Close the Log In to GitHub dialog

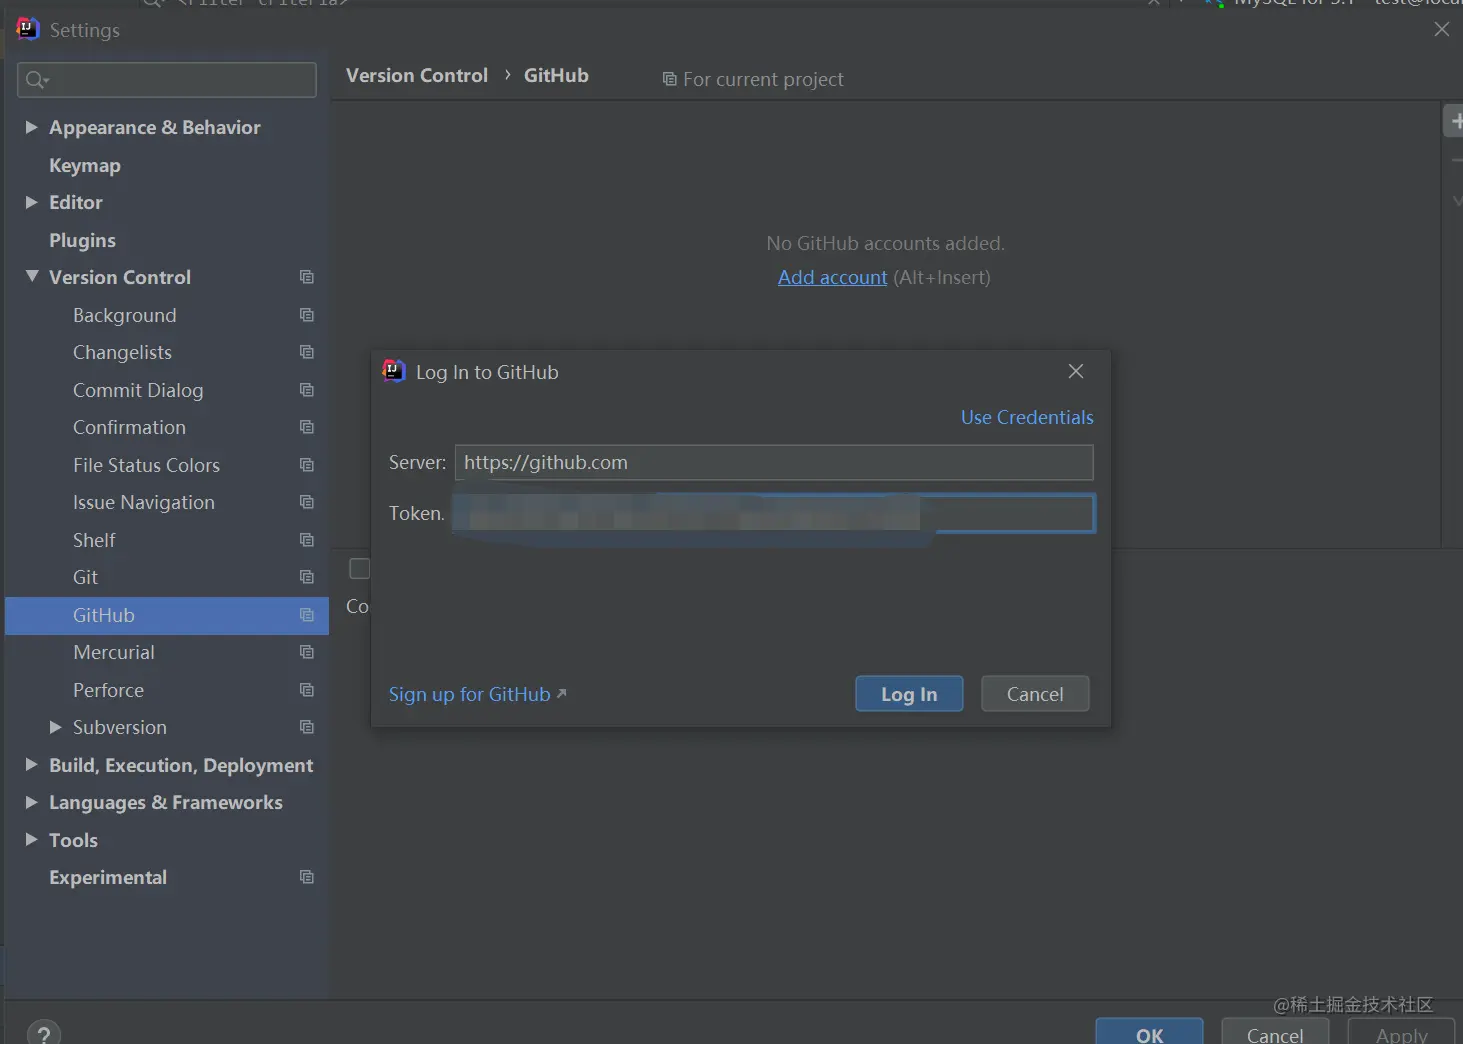[1076, 371]
